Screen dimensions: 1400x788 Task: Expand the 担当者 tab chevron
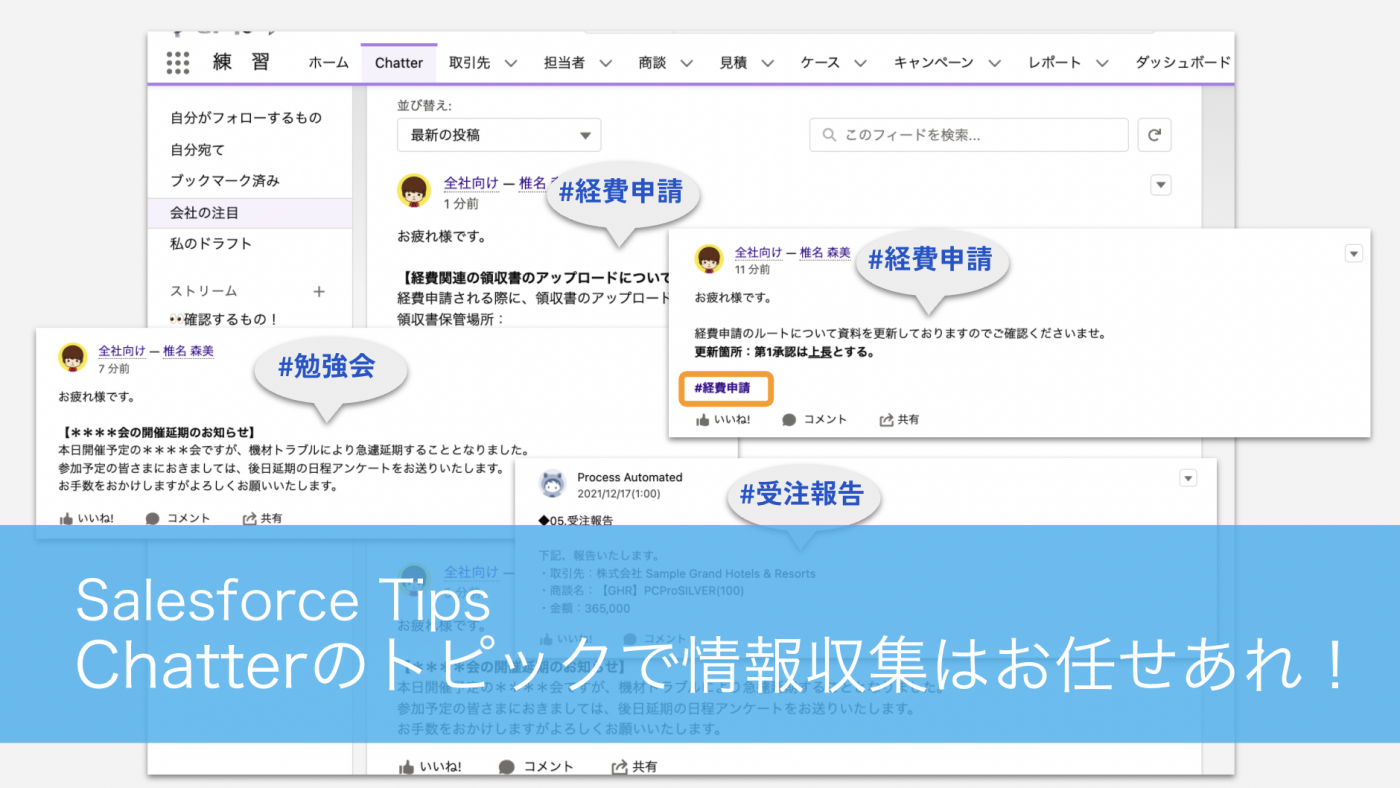pyautogui.click(x=605, y=63)
